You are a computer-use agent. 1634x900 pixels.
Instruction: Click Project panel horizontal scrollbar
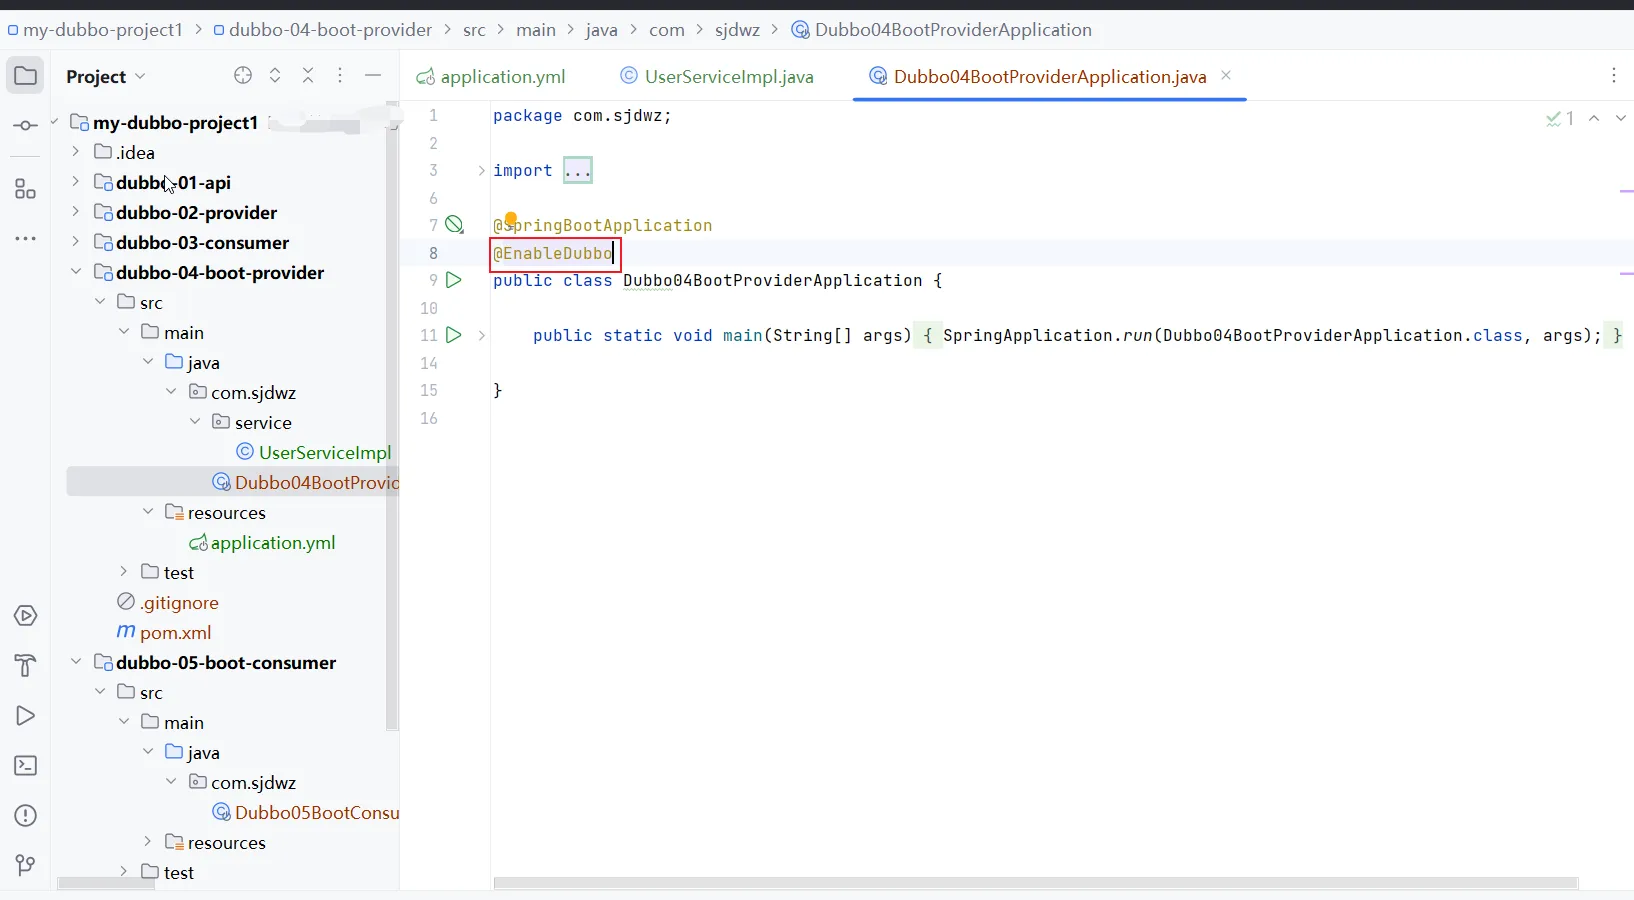[106, 884]
